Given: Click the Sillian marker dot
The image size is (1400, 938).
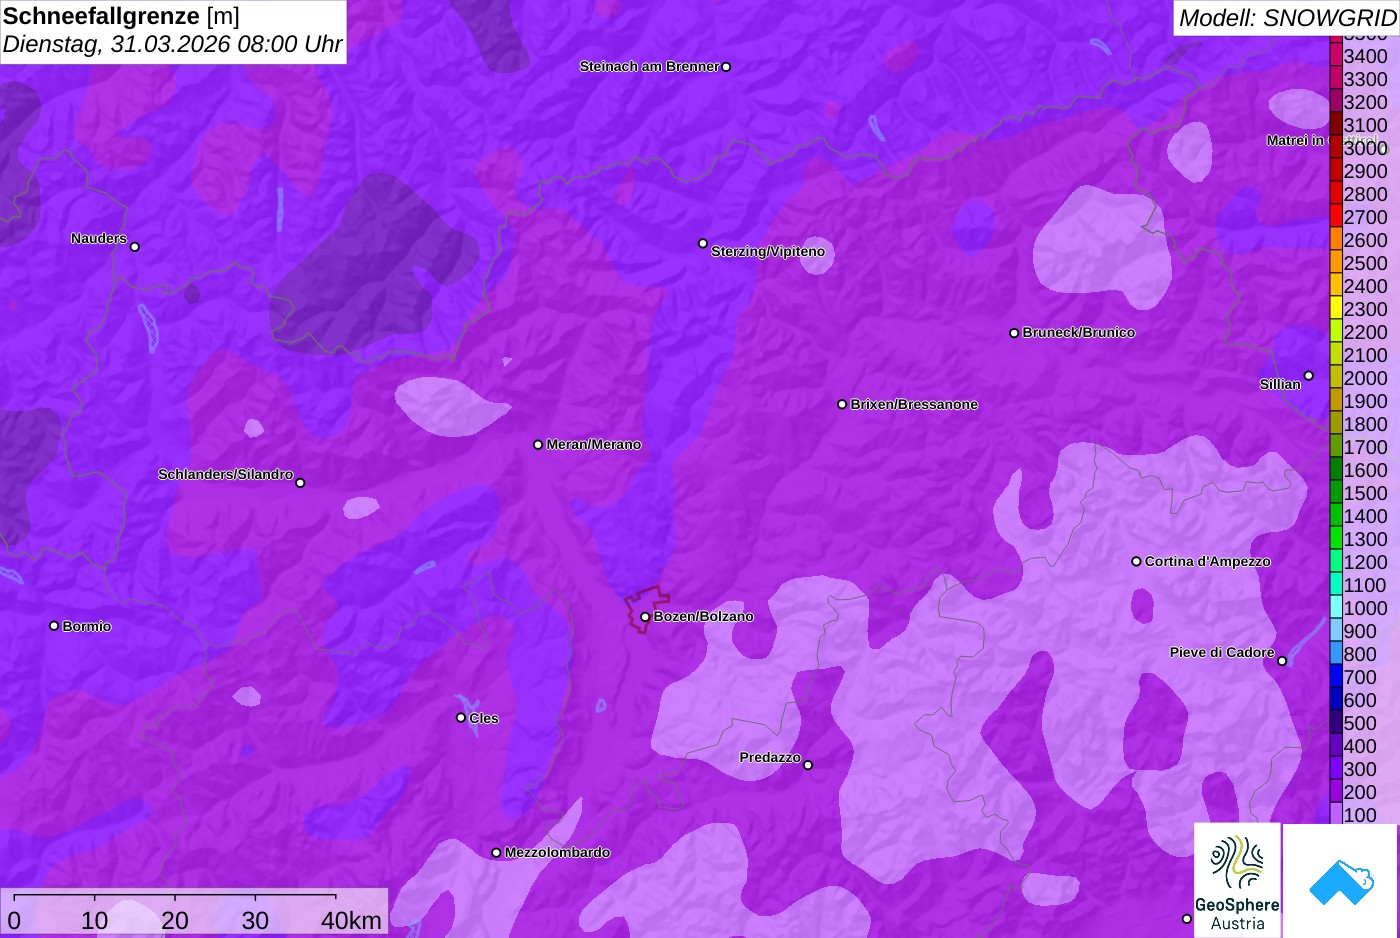Looking at the screenshot, I should [x=1309, y=376].
